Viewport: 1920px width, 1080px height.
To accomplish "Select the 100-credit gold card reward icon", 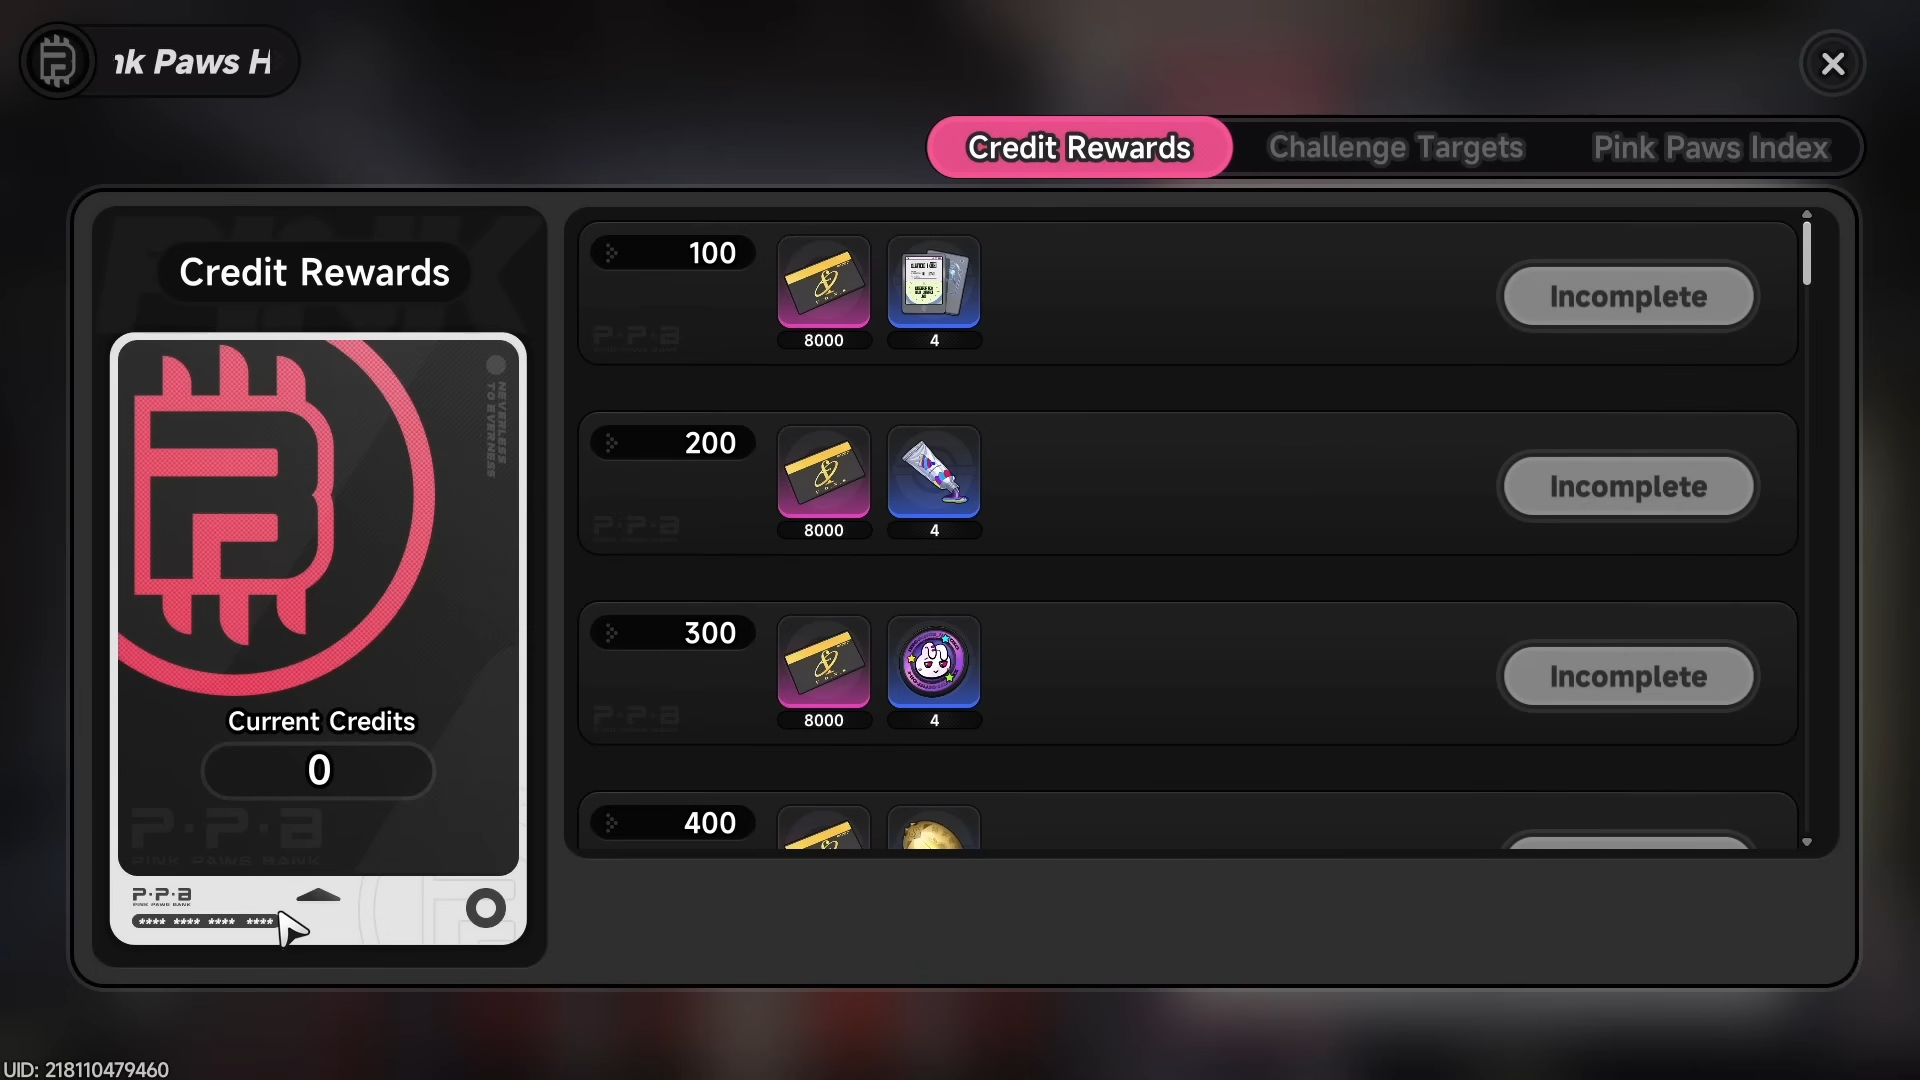I will click(824, 282).
